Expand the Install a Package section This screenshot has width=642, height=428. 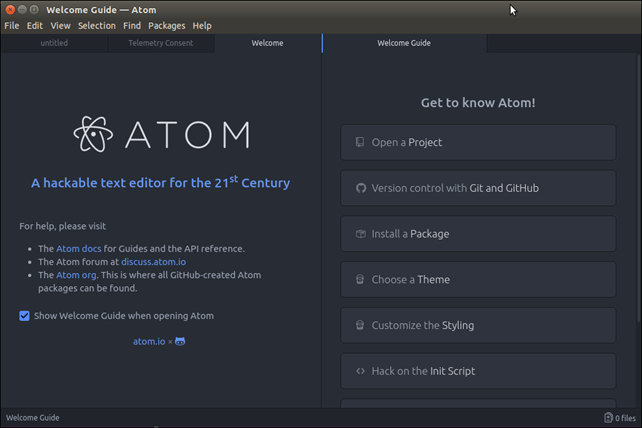[478, 234]
